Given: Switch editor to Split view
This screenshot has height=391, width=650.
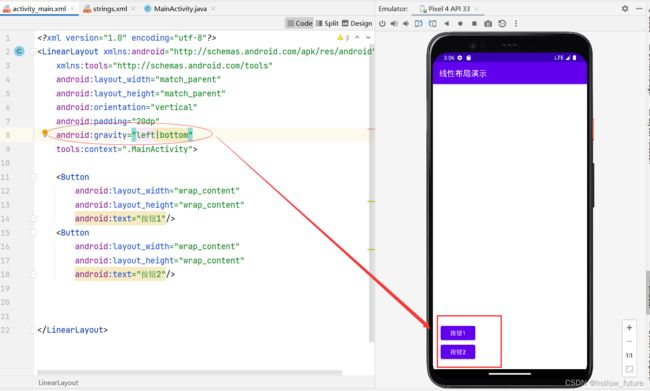Looking at the screenshot, I should pos(327,24).
